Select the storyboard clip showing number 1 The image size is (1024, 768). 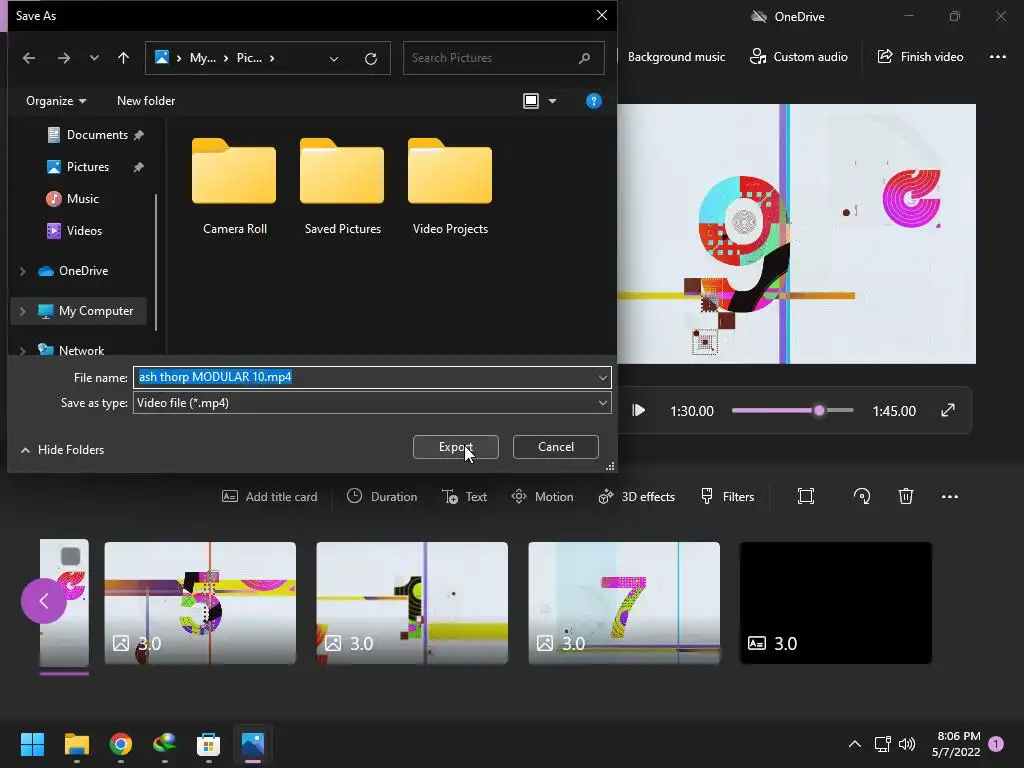click(x=412, y=603)
